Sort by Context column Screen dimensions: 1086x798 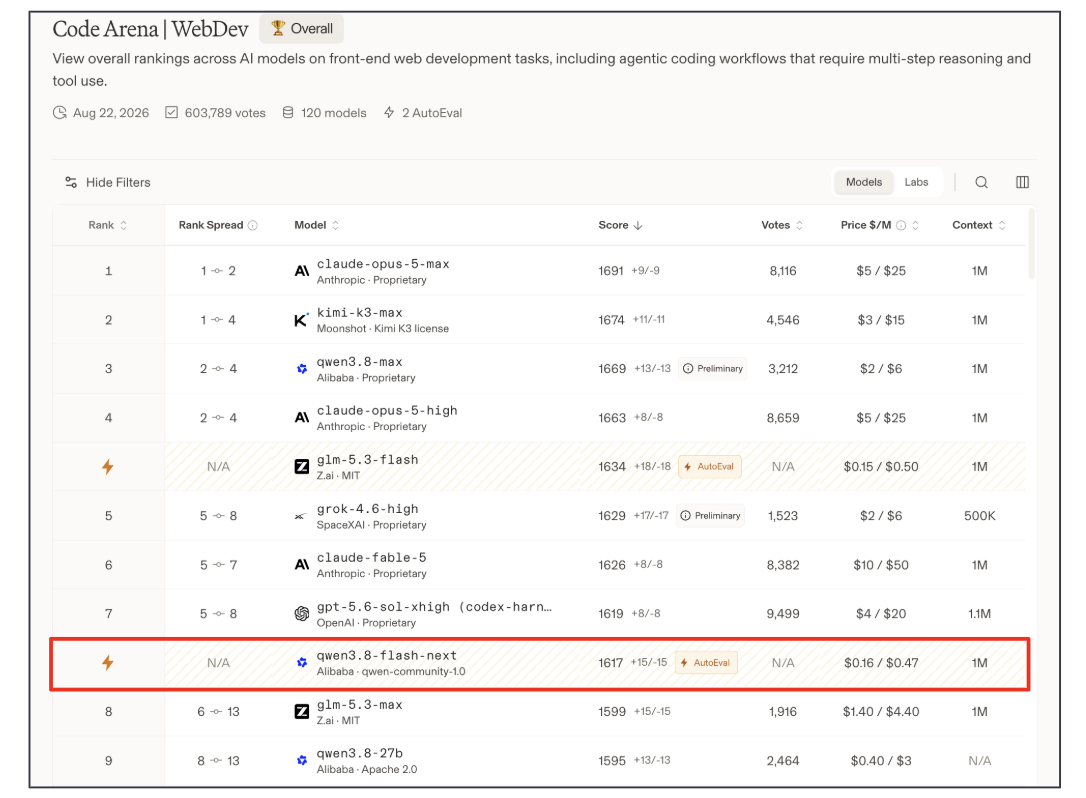click(979, 225)
